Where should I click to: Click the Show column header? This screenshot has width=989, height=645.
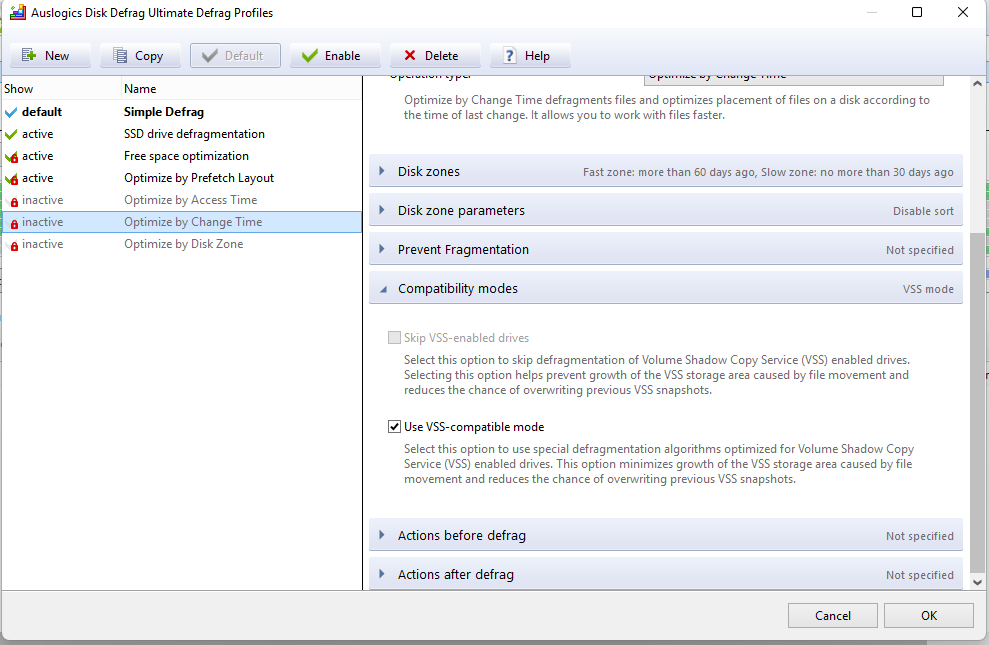61,89
